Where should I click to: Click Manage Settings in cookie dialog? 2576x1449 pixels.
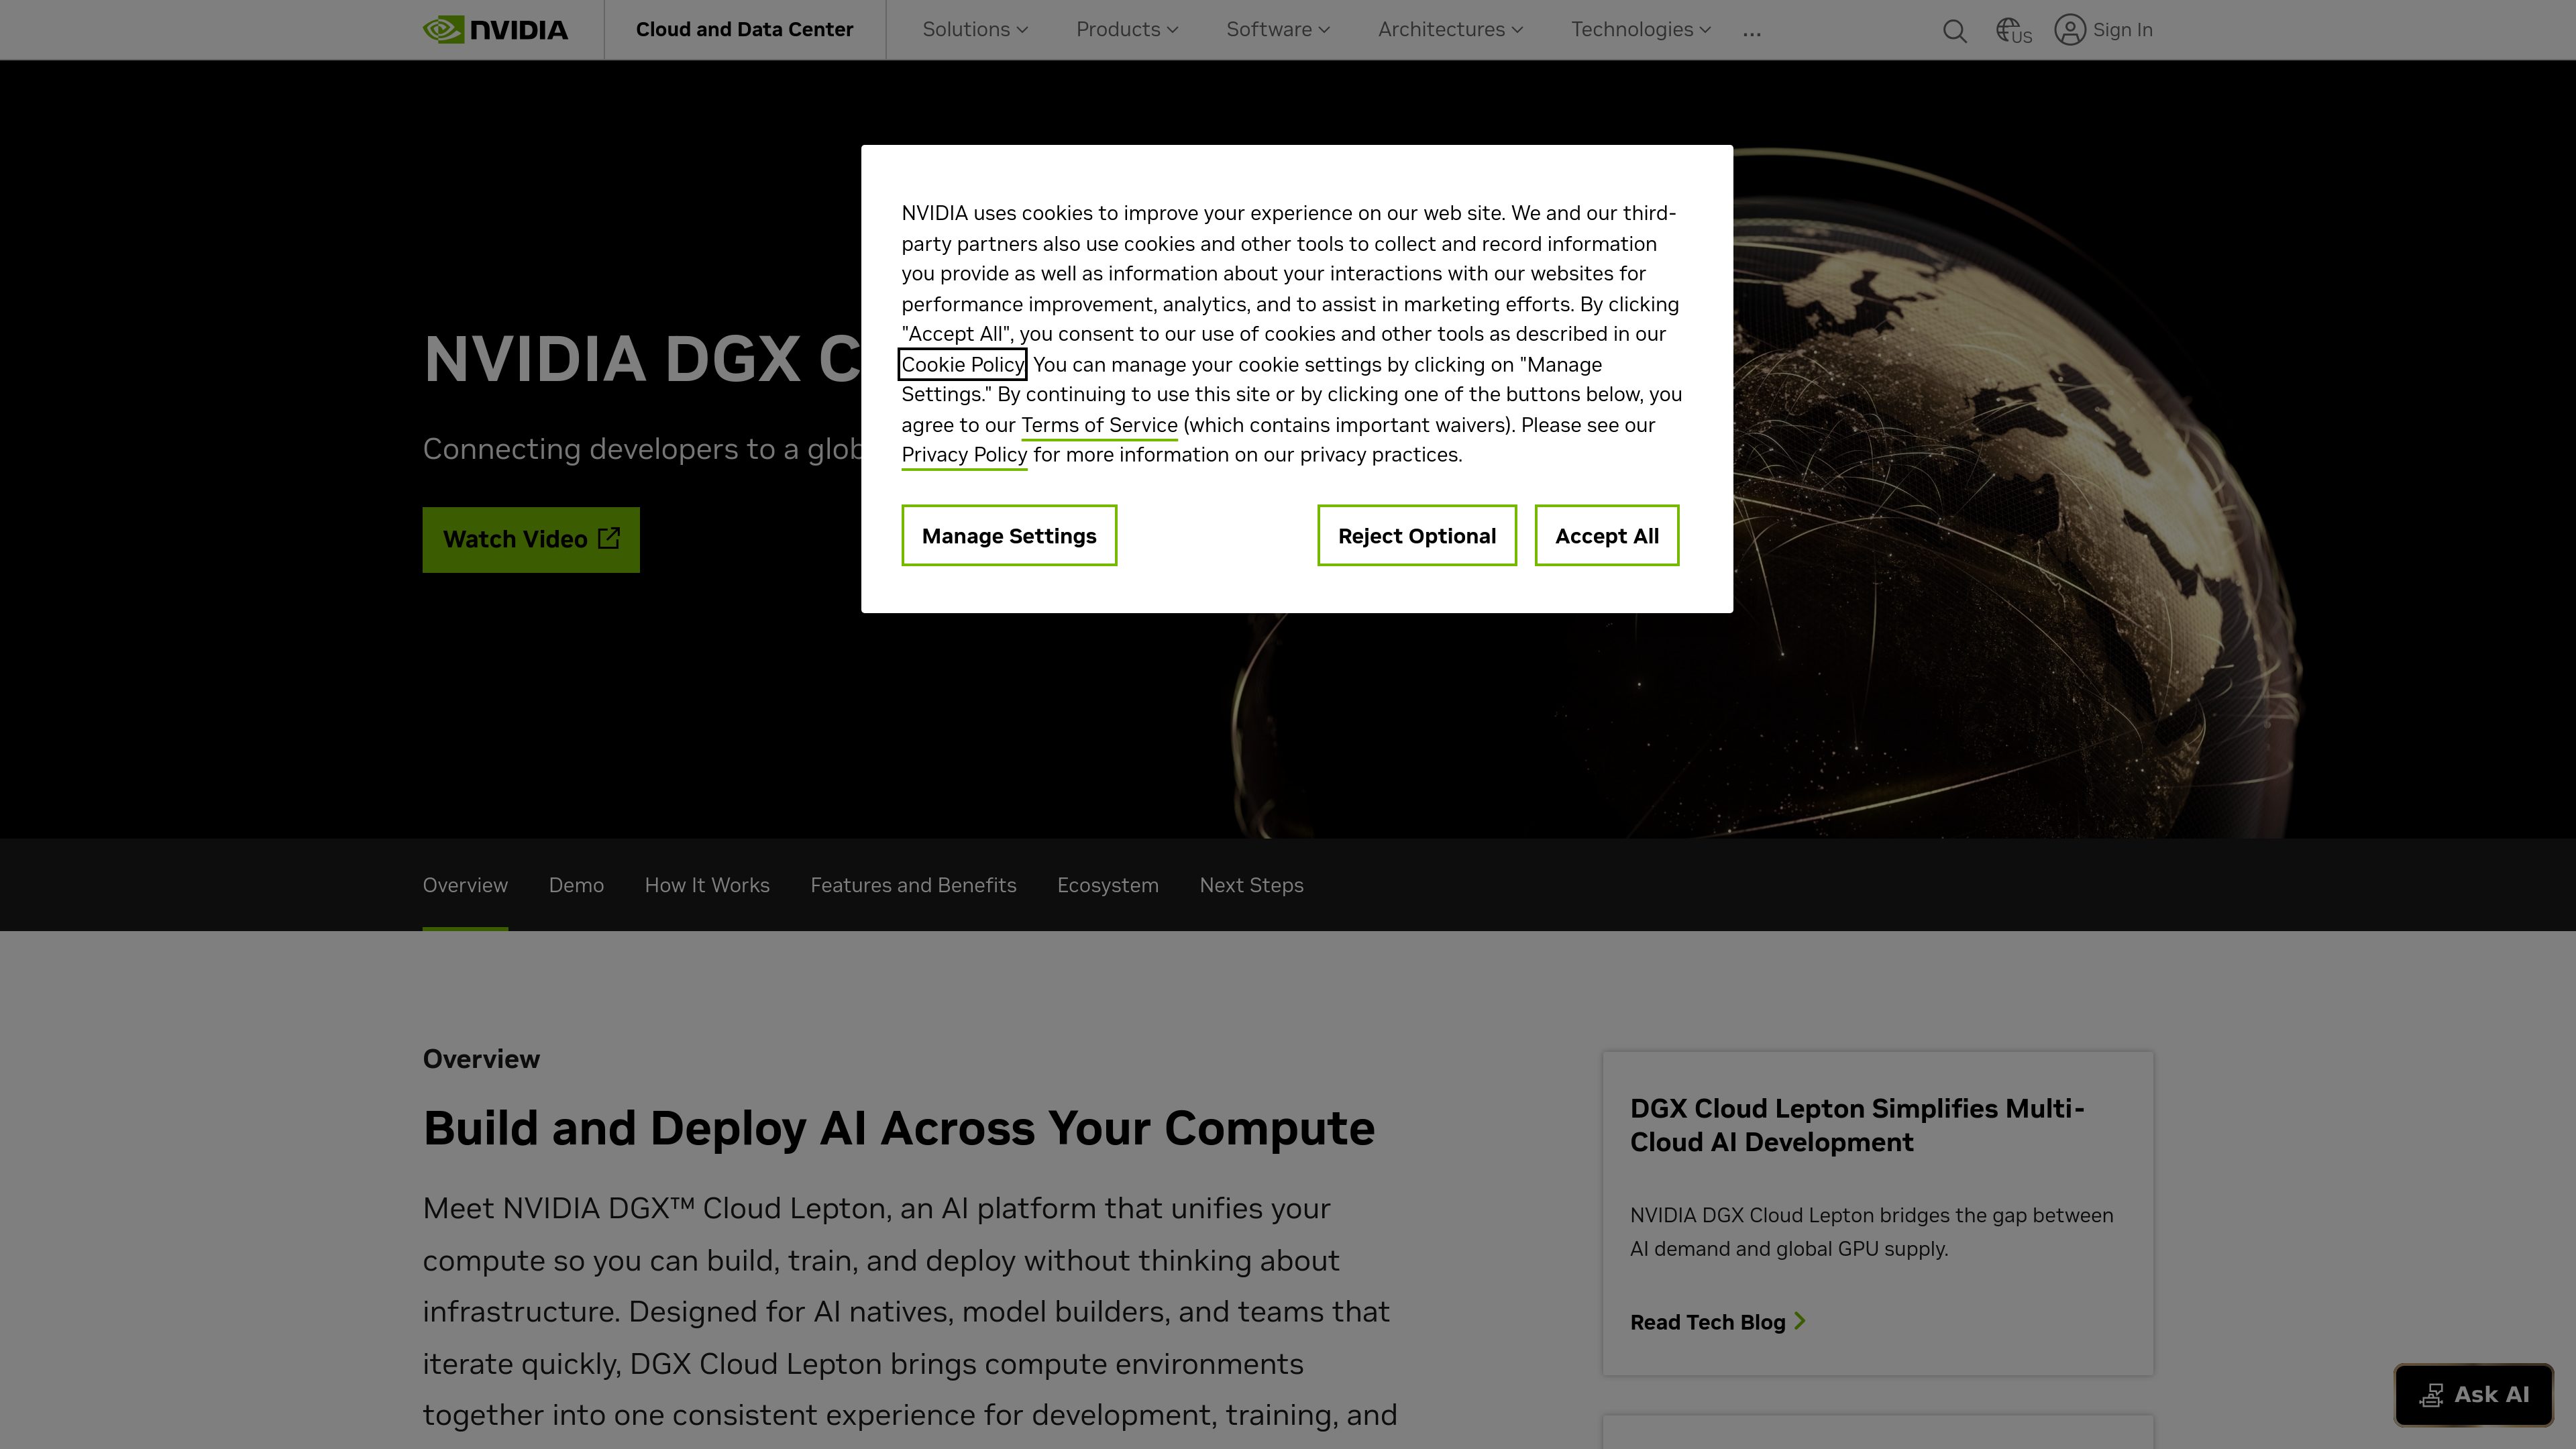click(x=1009, y=535)
